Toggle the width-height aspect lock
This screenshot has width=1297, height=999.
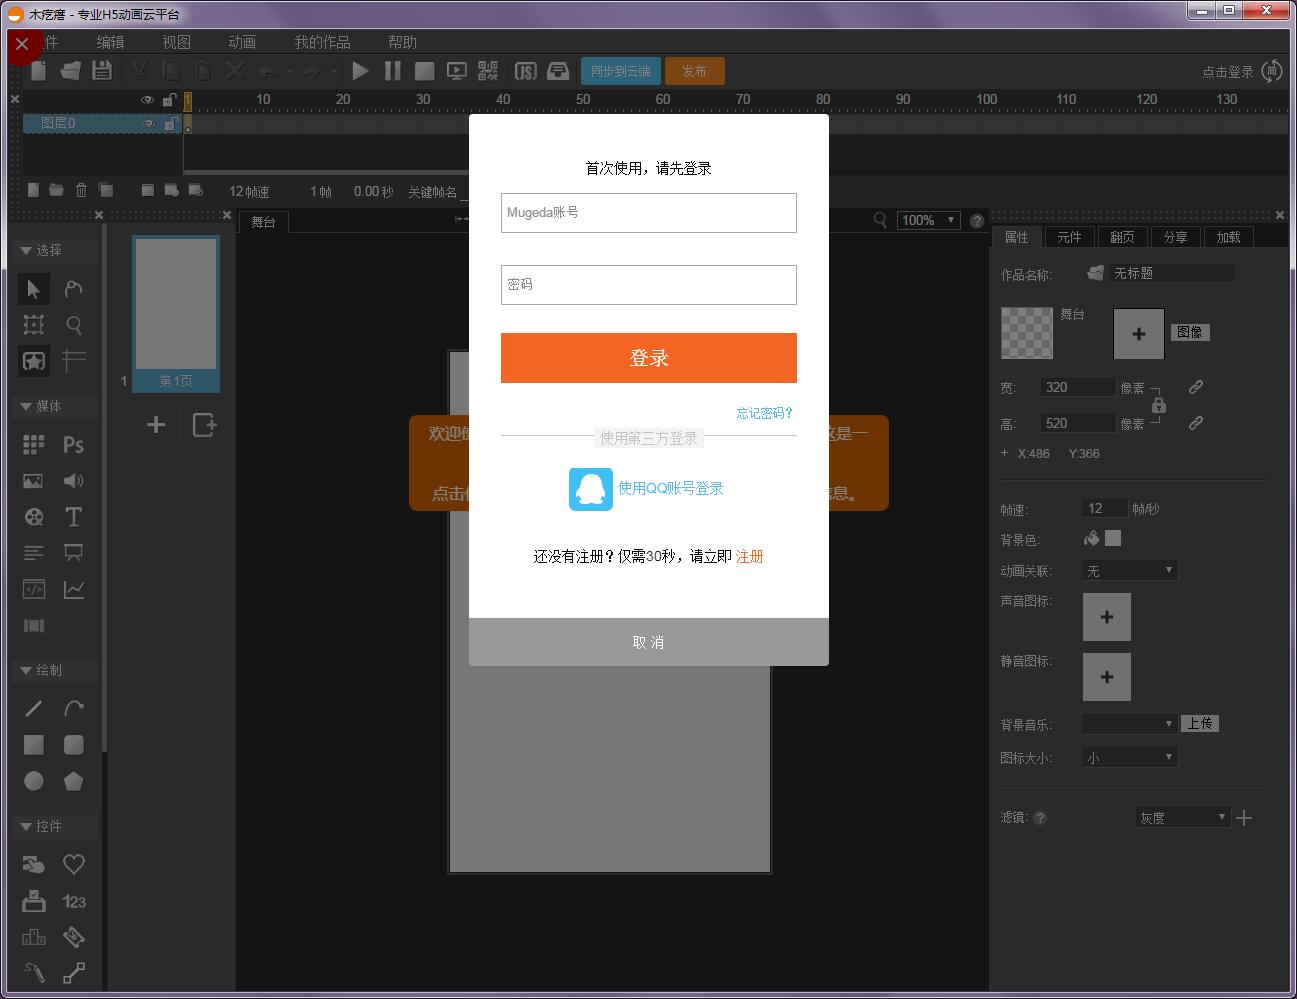[x=1158, y=405]
